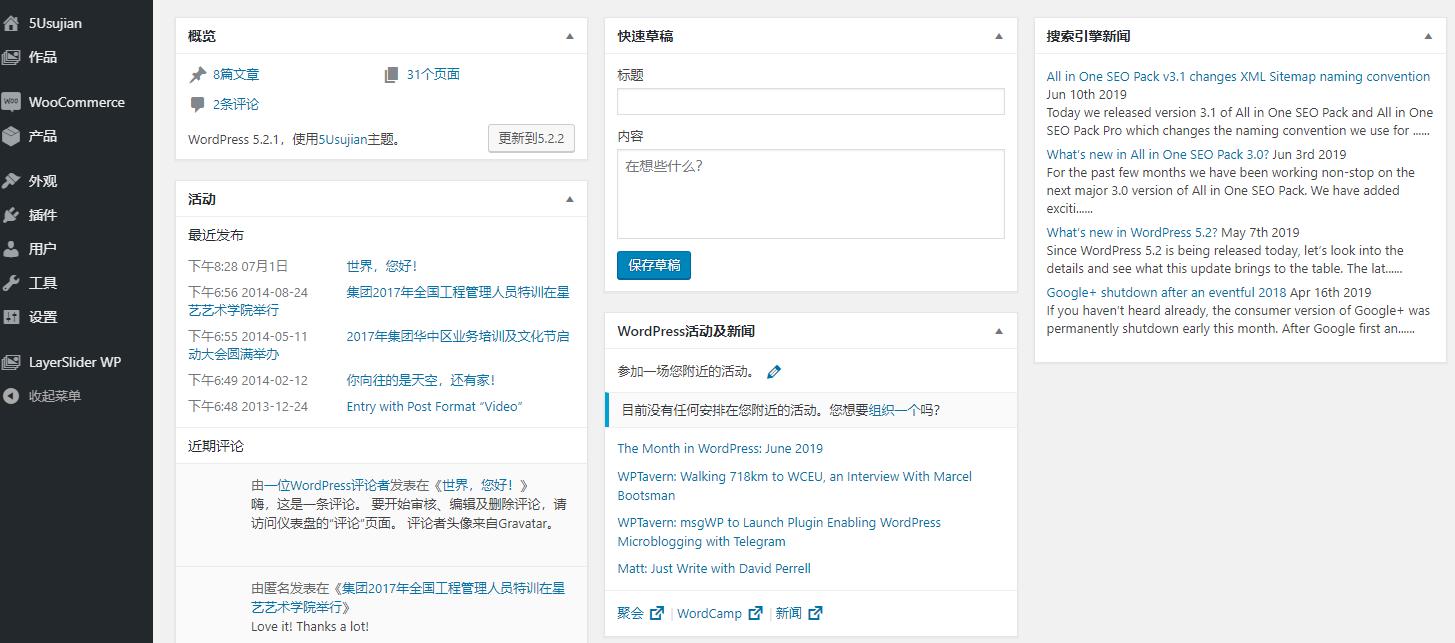1455x643 pixels.
Task: Click the 保存草稿 save draft button
Action: pos(653,265)
